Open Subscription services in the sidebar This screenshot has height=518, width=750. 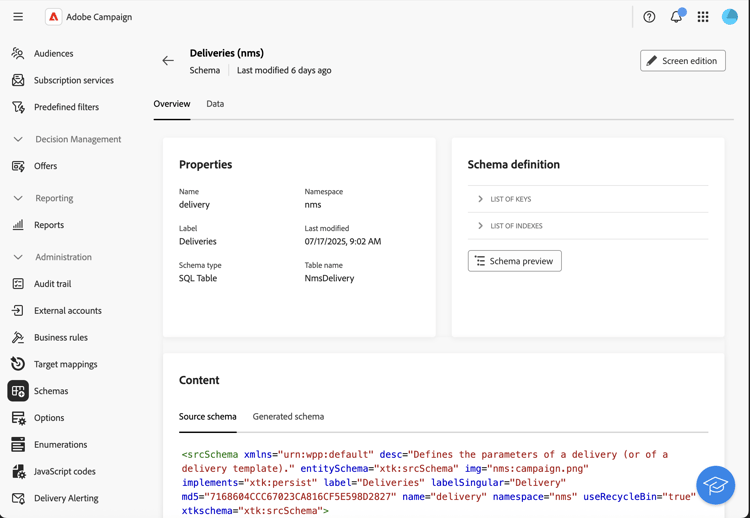tap(74, 80)
